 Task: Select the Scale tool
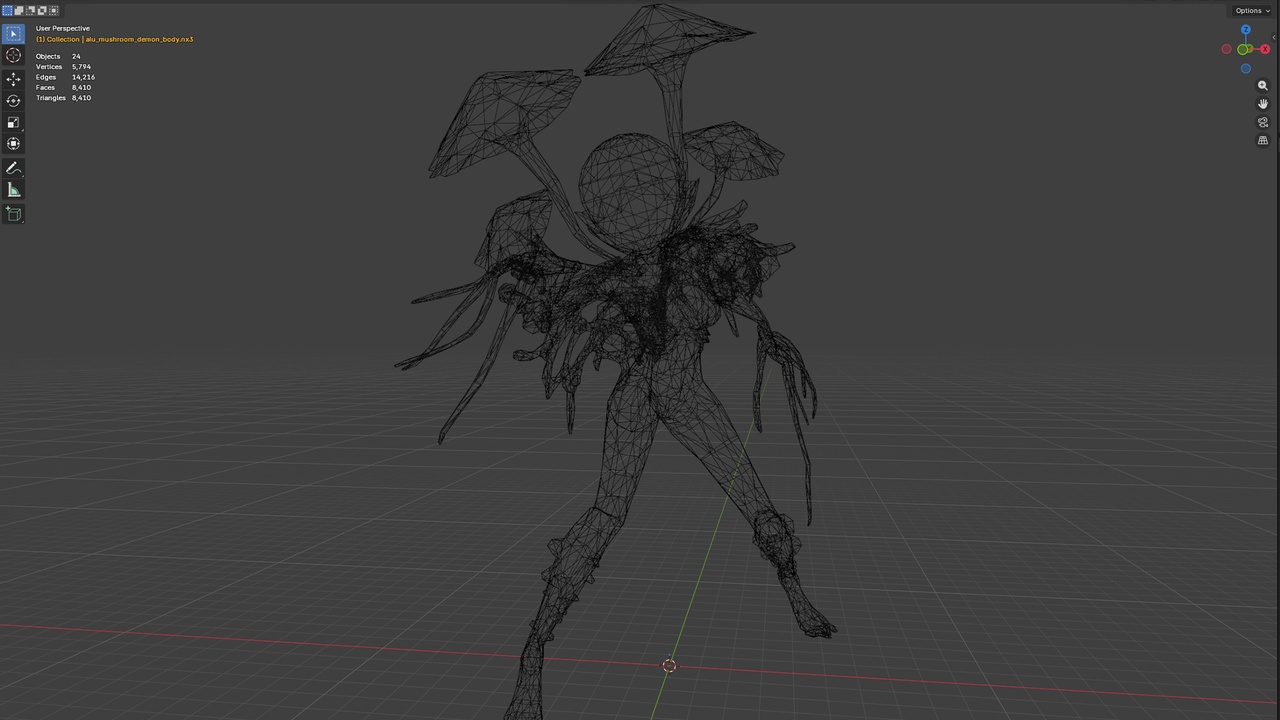[13, 122]
